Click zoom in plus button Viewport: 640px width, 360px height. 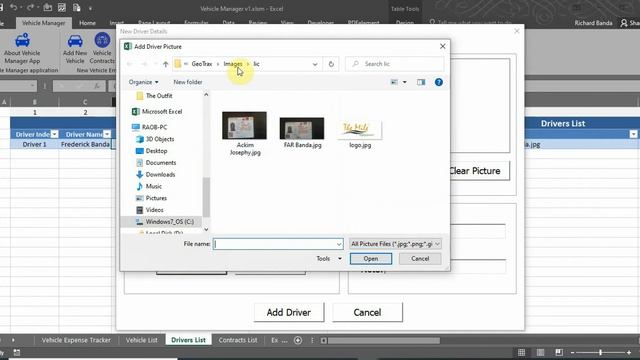click(629, 352)
